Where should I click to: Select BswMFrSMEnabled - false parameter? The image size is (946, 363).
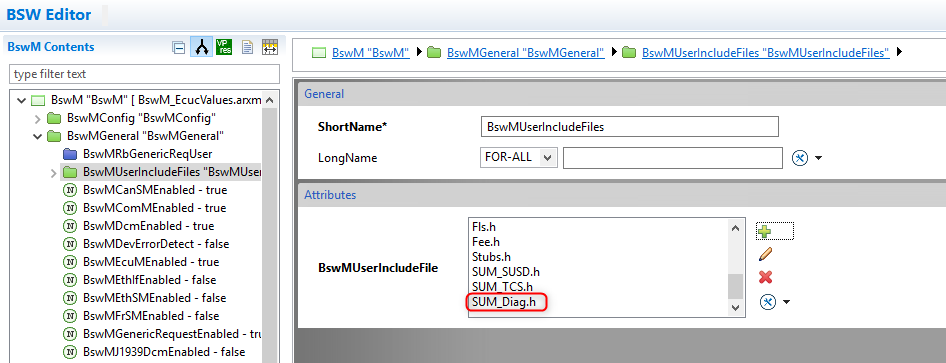coord(151,316)
